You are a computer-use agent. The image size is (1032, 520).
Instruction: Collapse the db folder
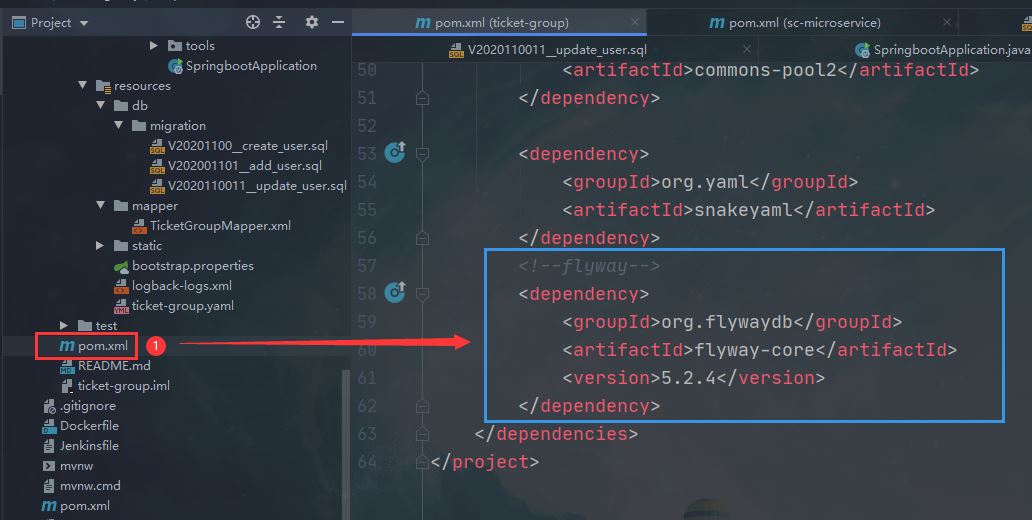coord(100,105)
